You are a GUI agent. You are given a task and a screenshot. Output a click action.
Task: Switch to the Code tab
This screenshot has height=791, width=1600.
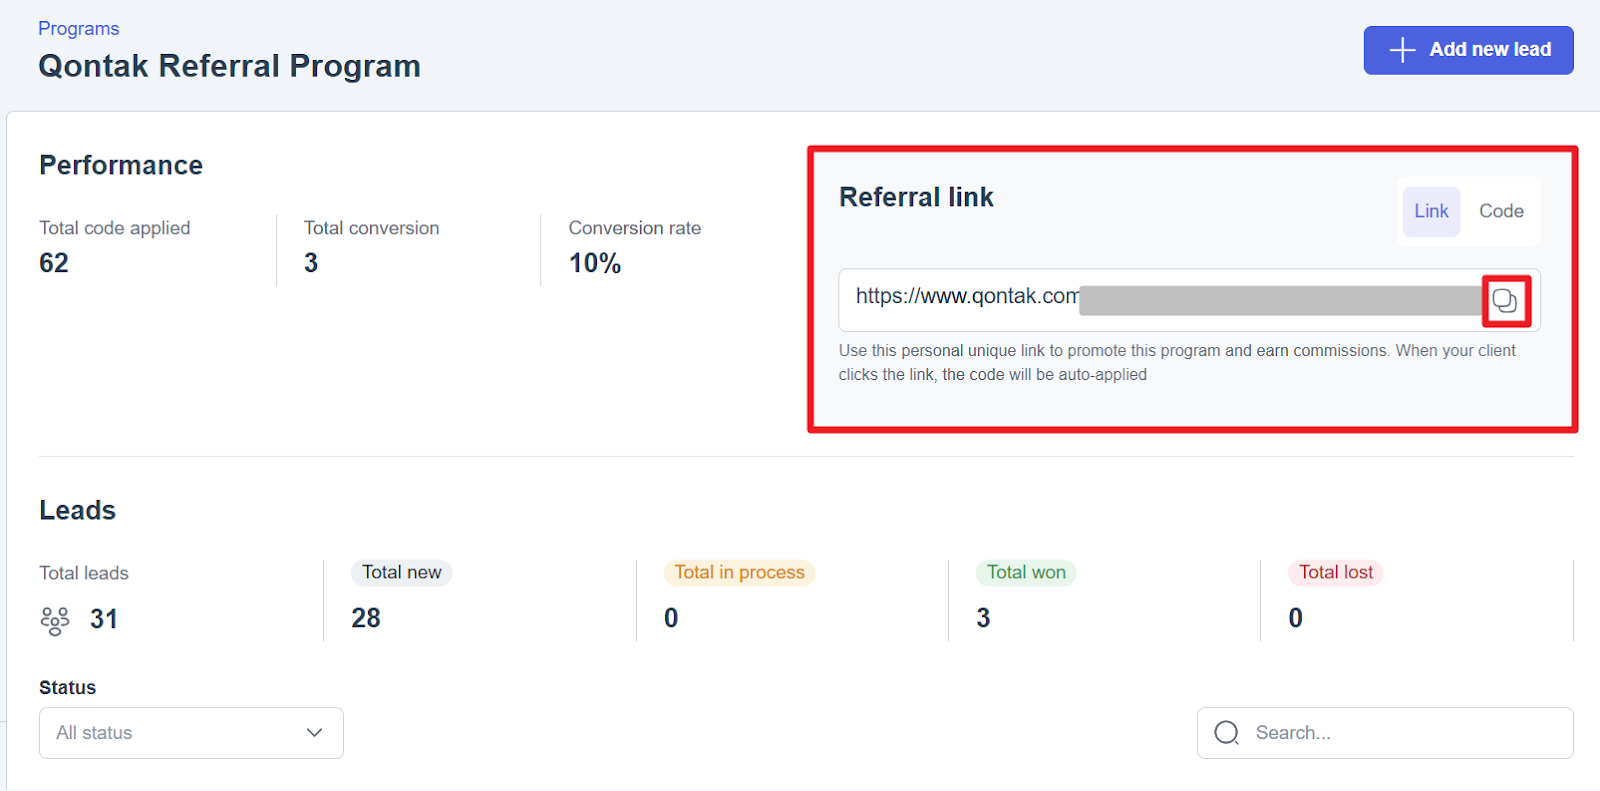[x=1501, y=211]
